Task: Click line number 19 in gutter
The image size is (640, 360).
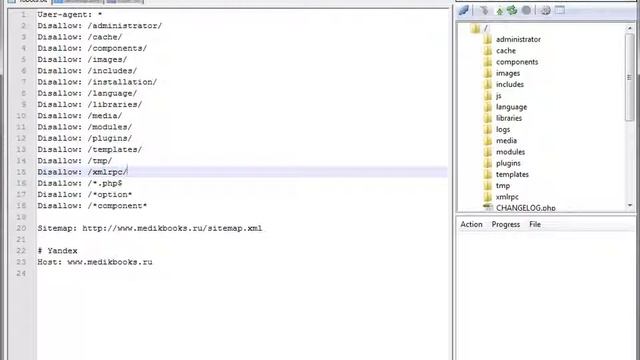Action: [21, 217]
